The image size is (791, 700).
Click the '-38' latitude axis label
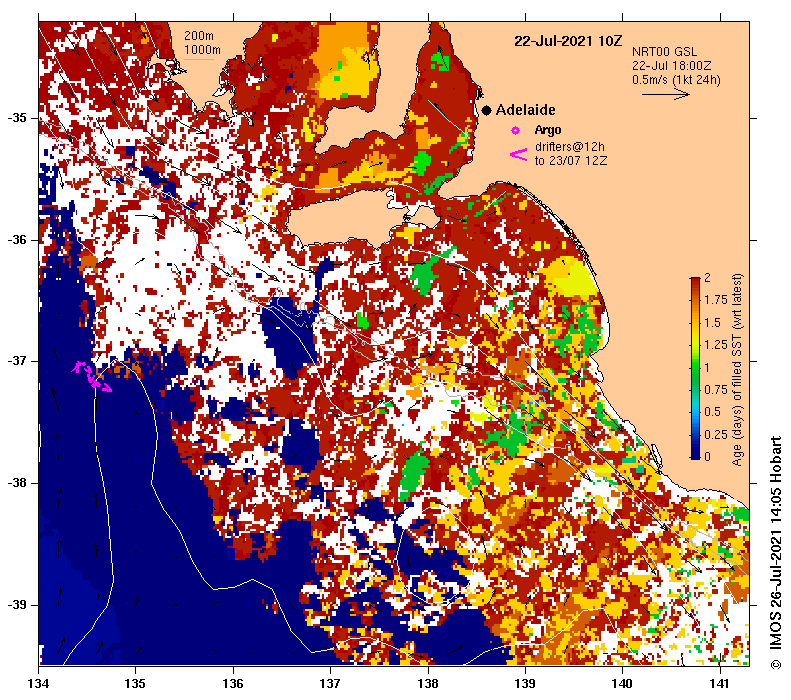tap(17, 483)
